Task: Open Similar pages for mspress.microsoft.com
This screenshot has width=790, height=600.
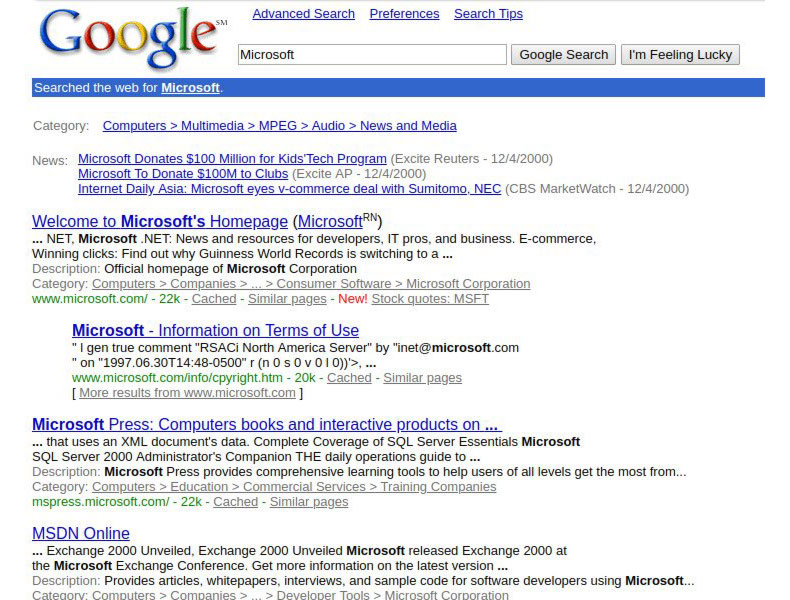Action: pos(309,502)
